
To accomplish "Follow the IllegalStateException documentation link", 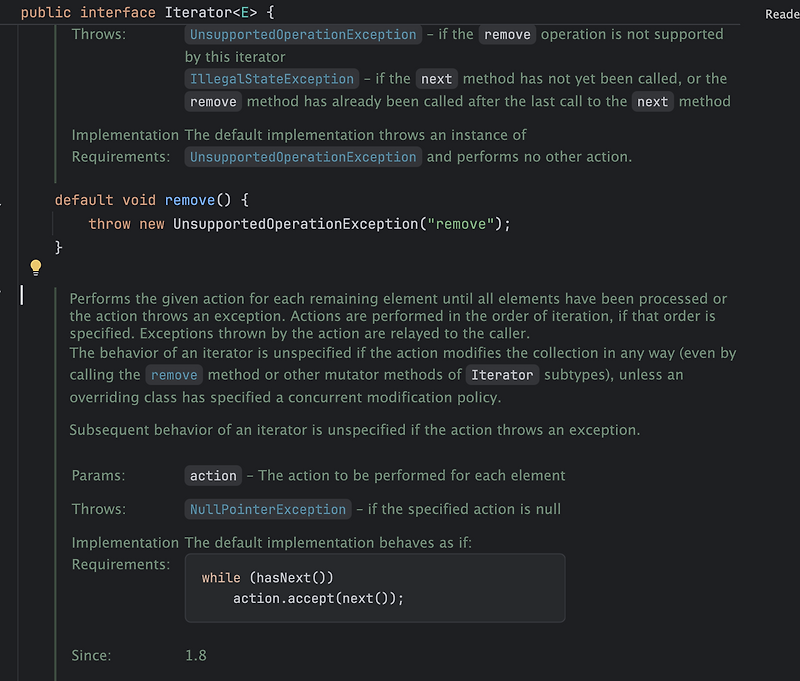I will coord(271,79).
